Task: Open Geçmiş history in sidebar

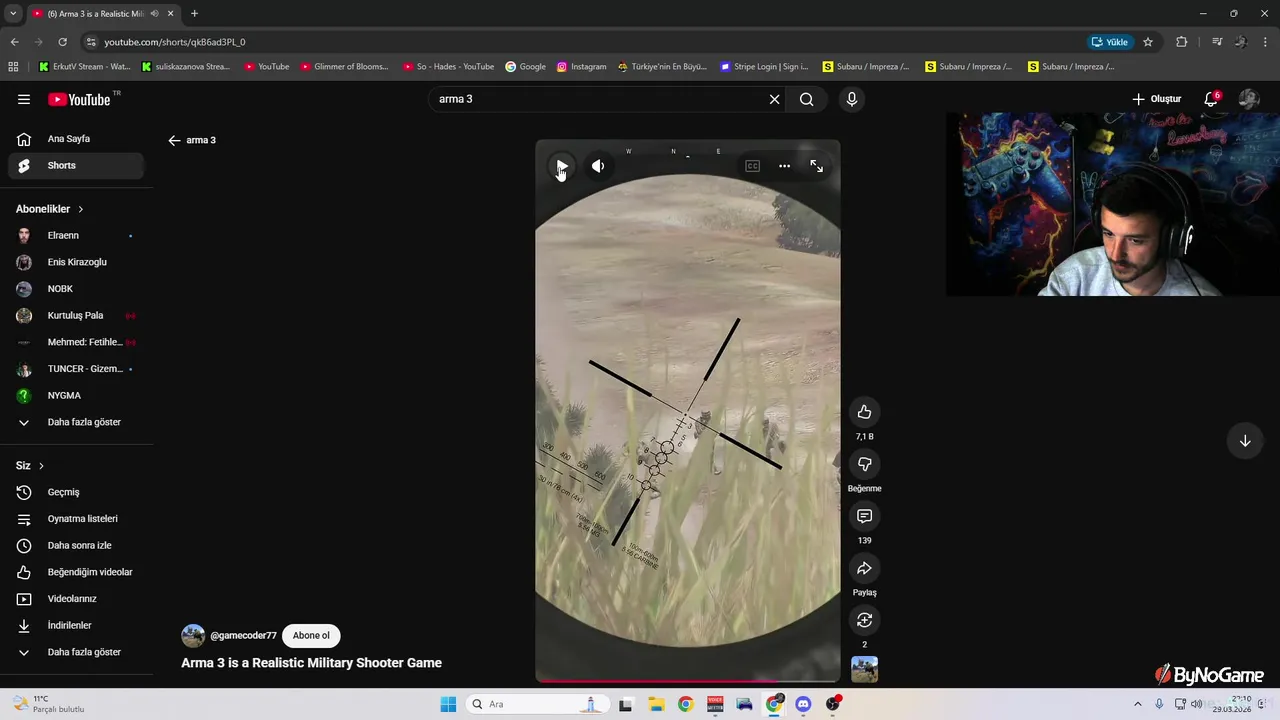Action: (x=76, y=492)
